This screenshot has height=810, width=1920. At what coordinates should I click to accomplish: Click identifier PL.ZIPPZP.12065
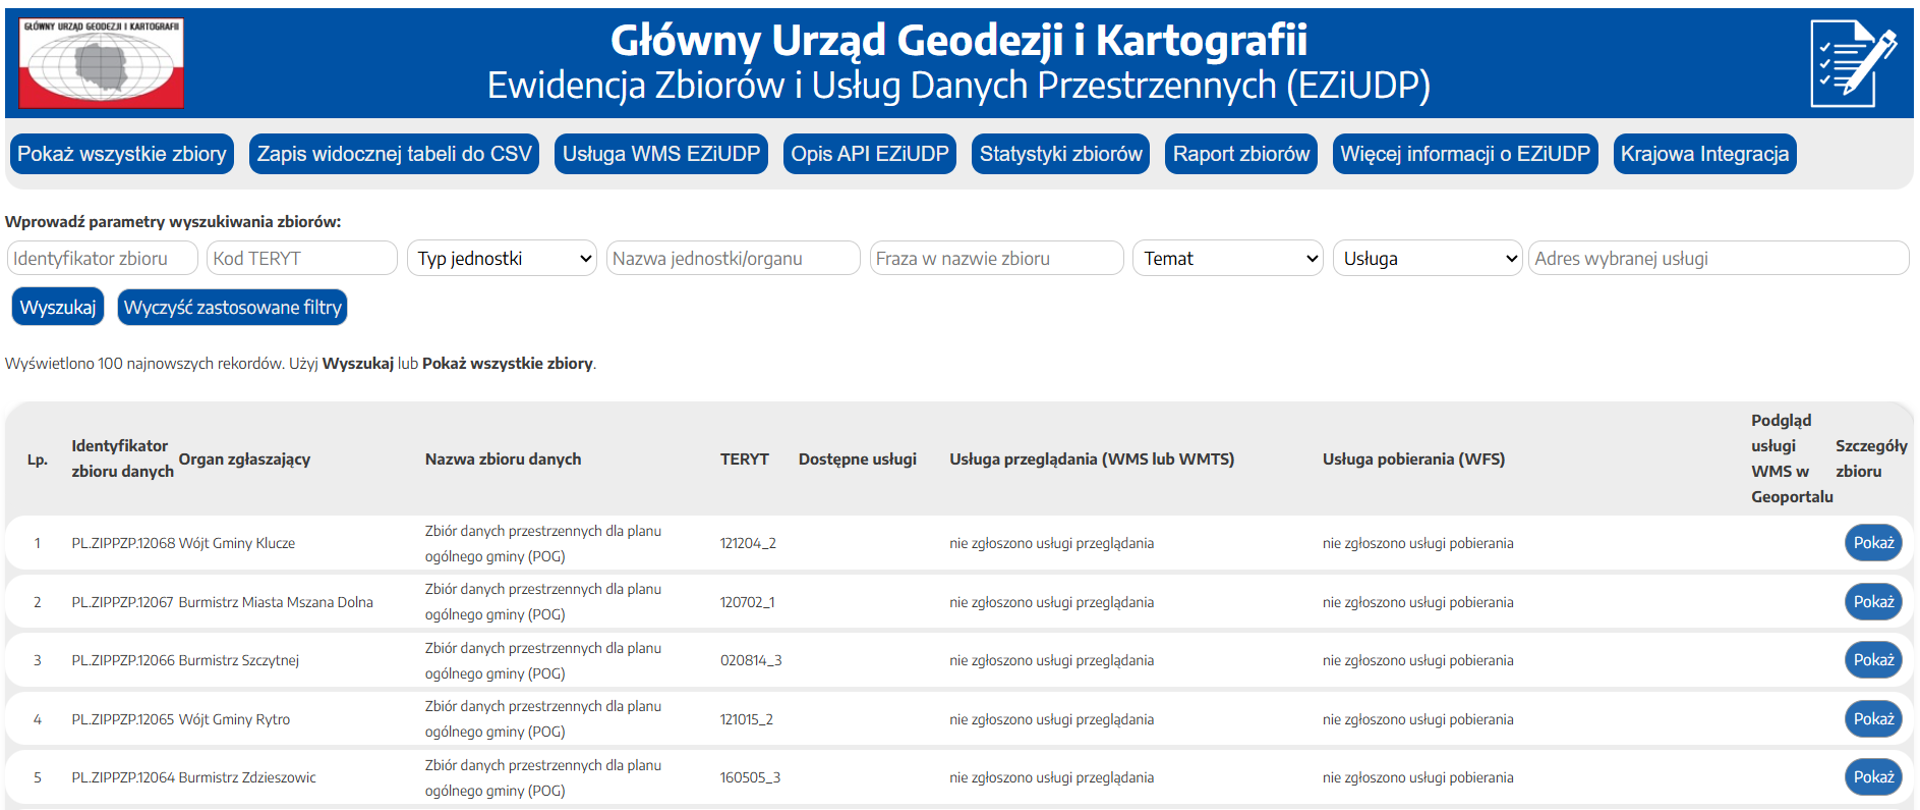[x=123, y=719]
